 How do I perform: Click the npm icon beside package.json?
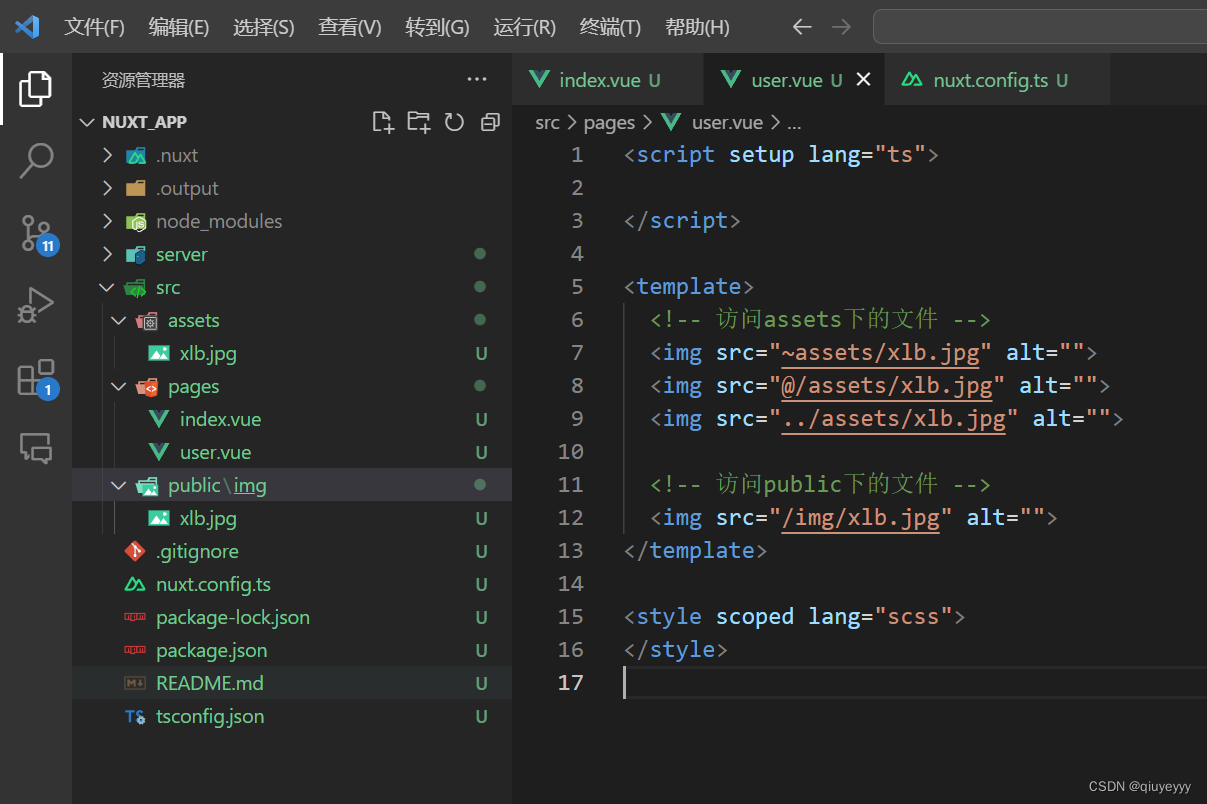135,650
